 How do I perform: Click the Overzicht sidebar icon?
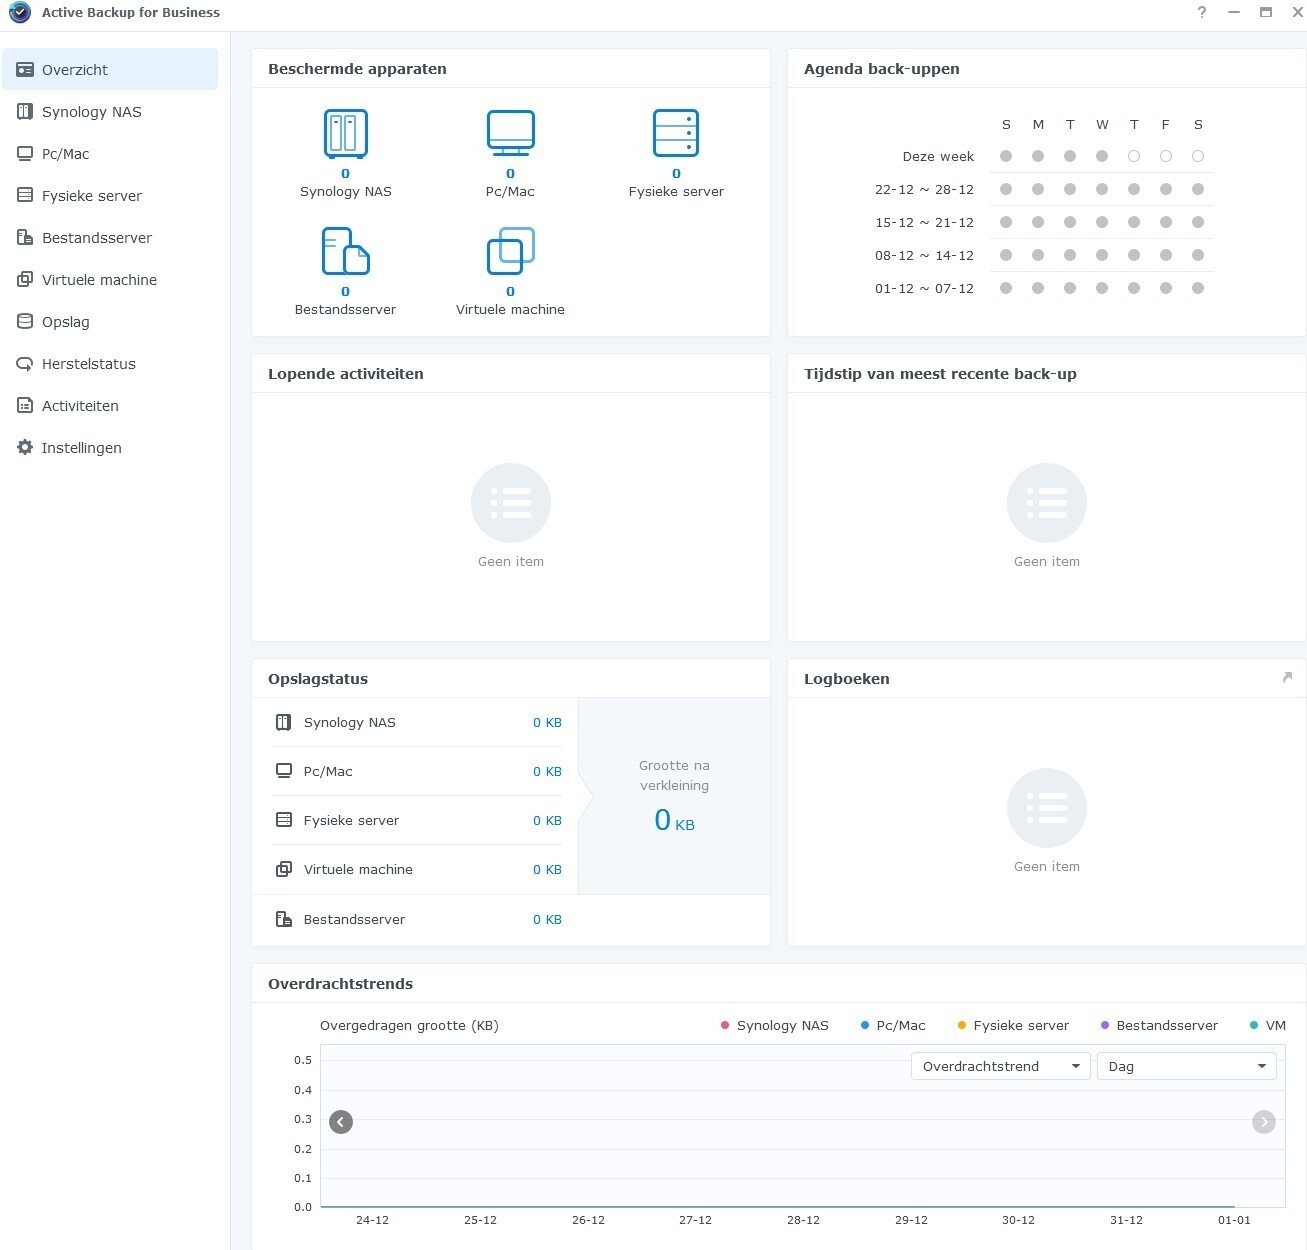point(25,70)
